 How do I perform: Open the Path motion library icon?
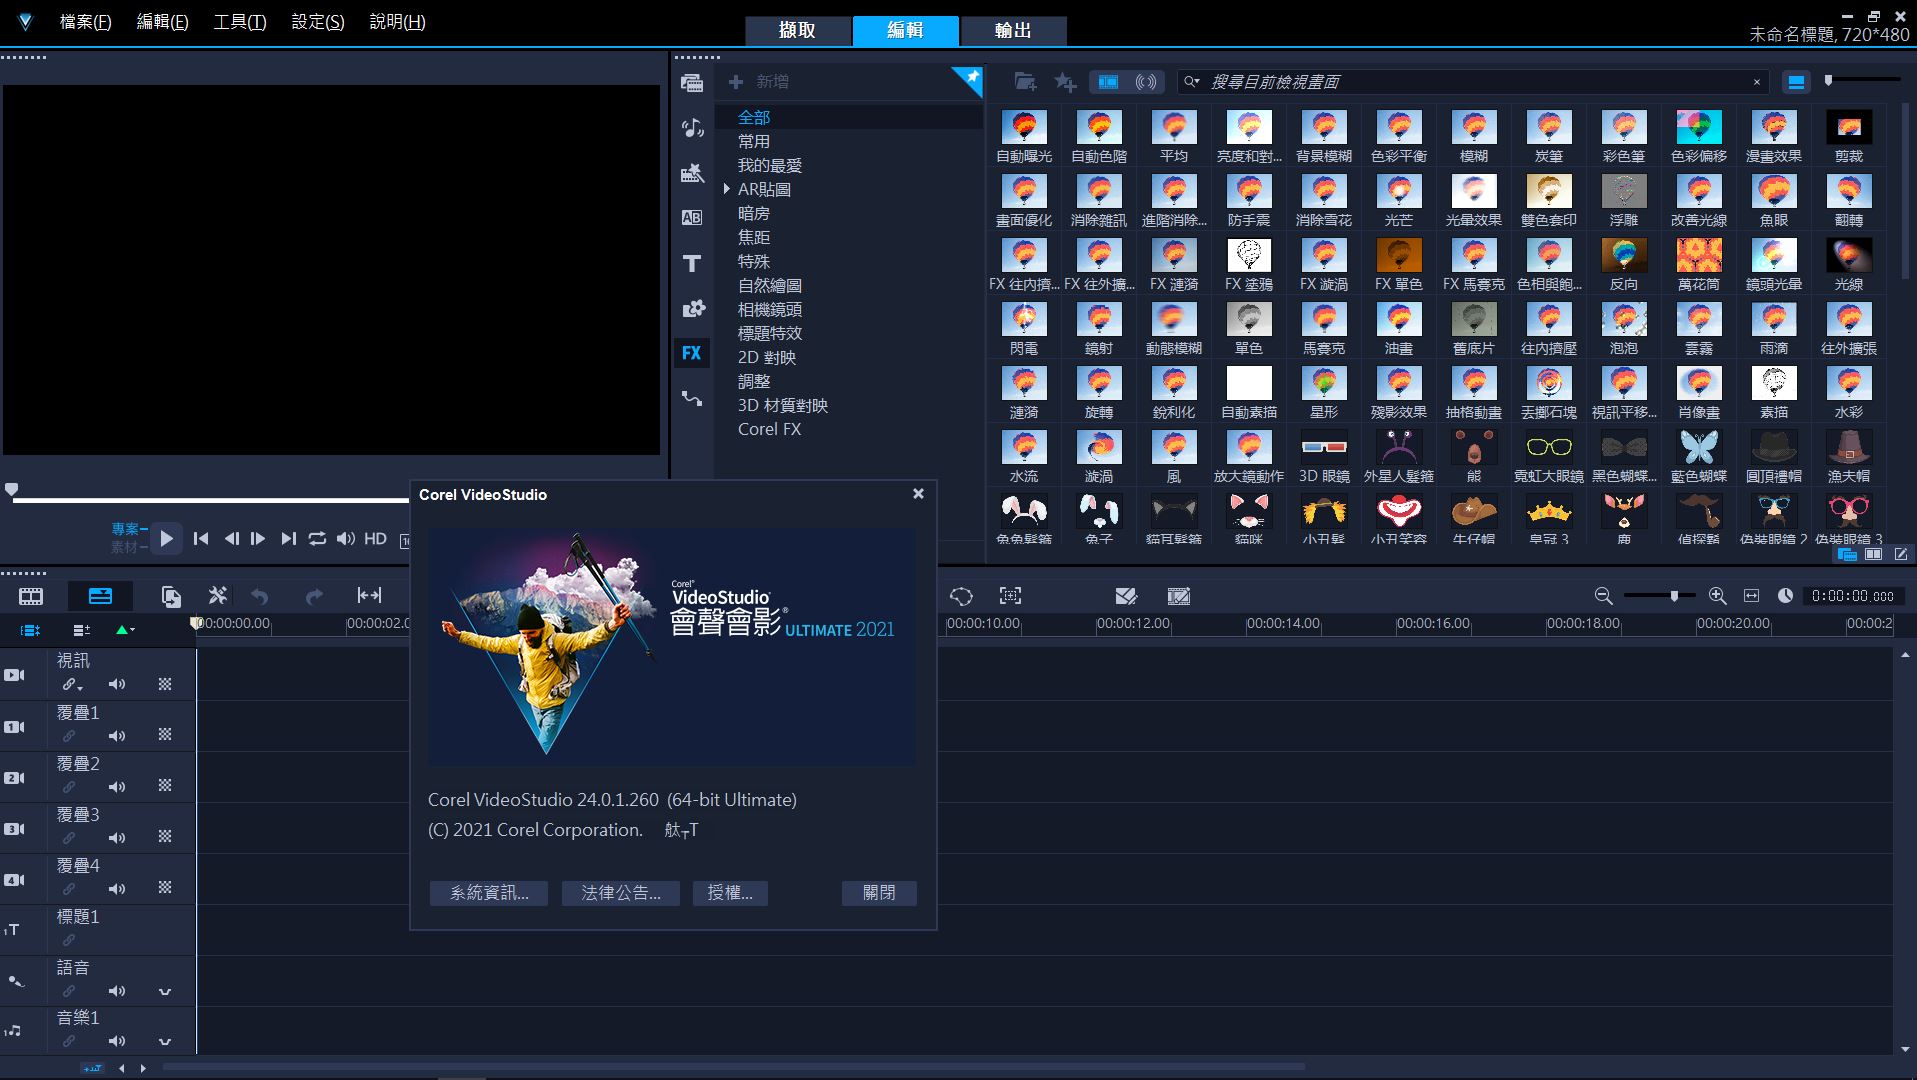click(x=692, y=398)
